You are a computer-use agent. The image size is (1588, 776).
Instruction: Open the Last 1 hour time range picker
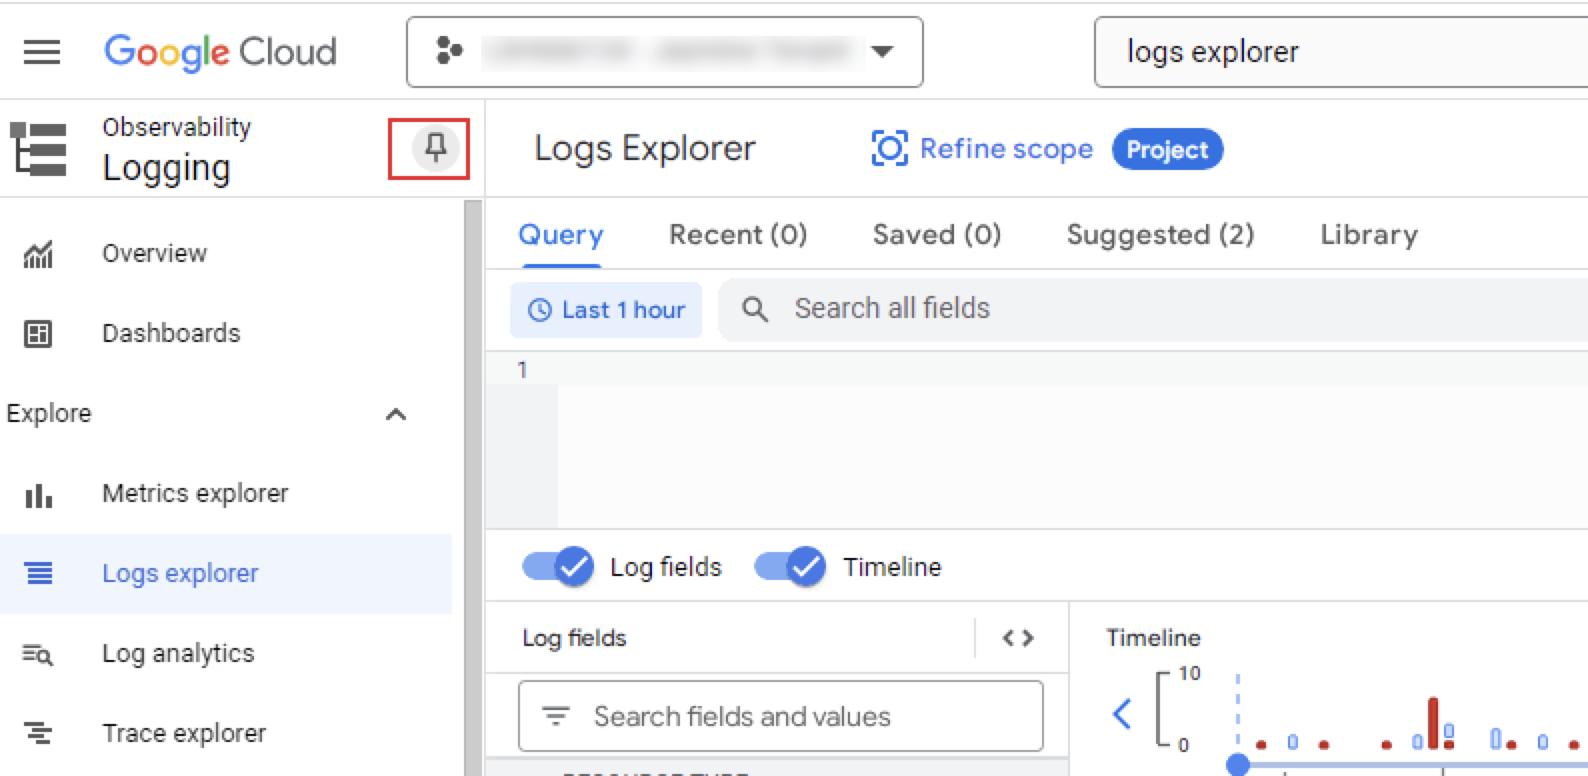pyautogui.click(x=606, y=310)
